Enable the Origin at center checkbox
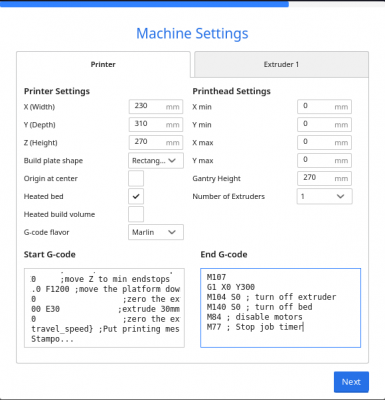The image size is (385, 400). click(136, 178)
